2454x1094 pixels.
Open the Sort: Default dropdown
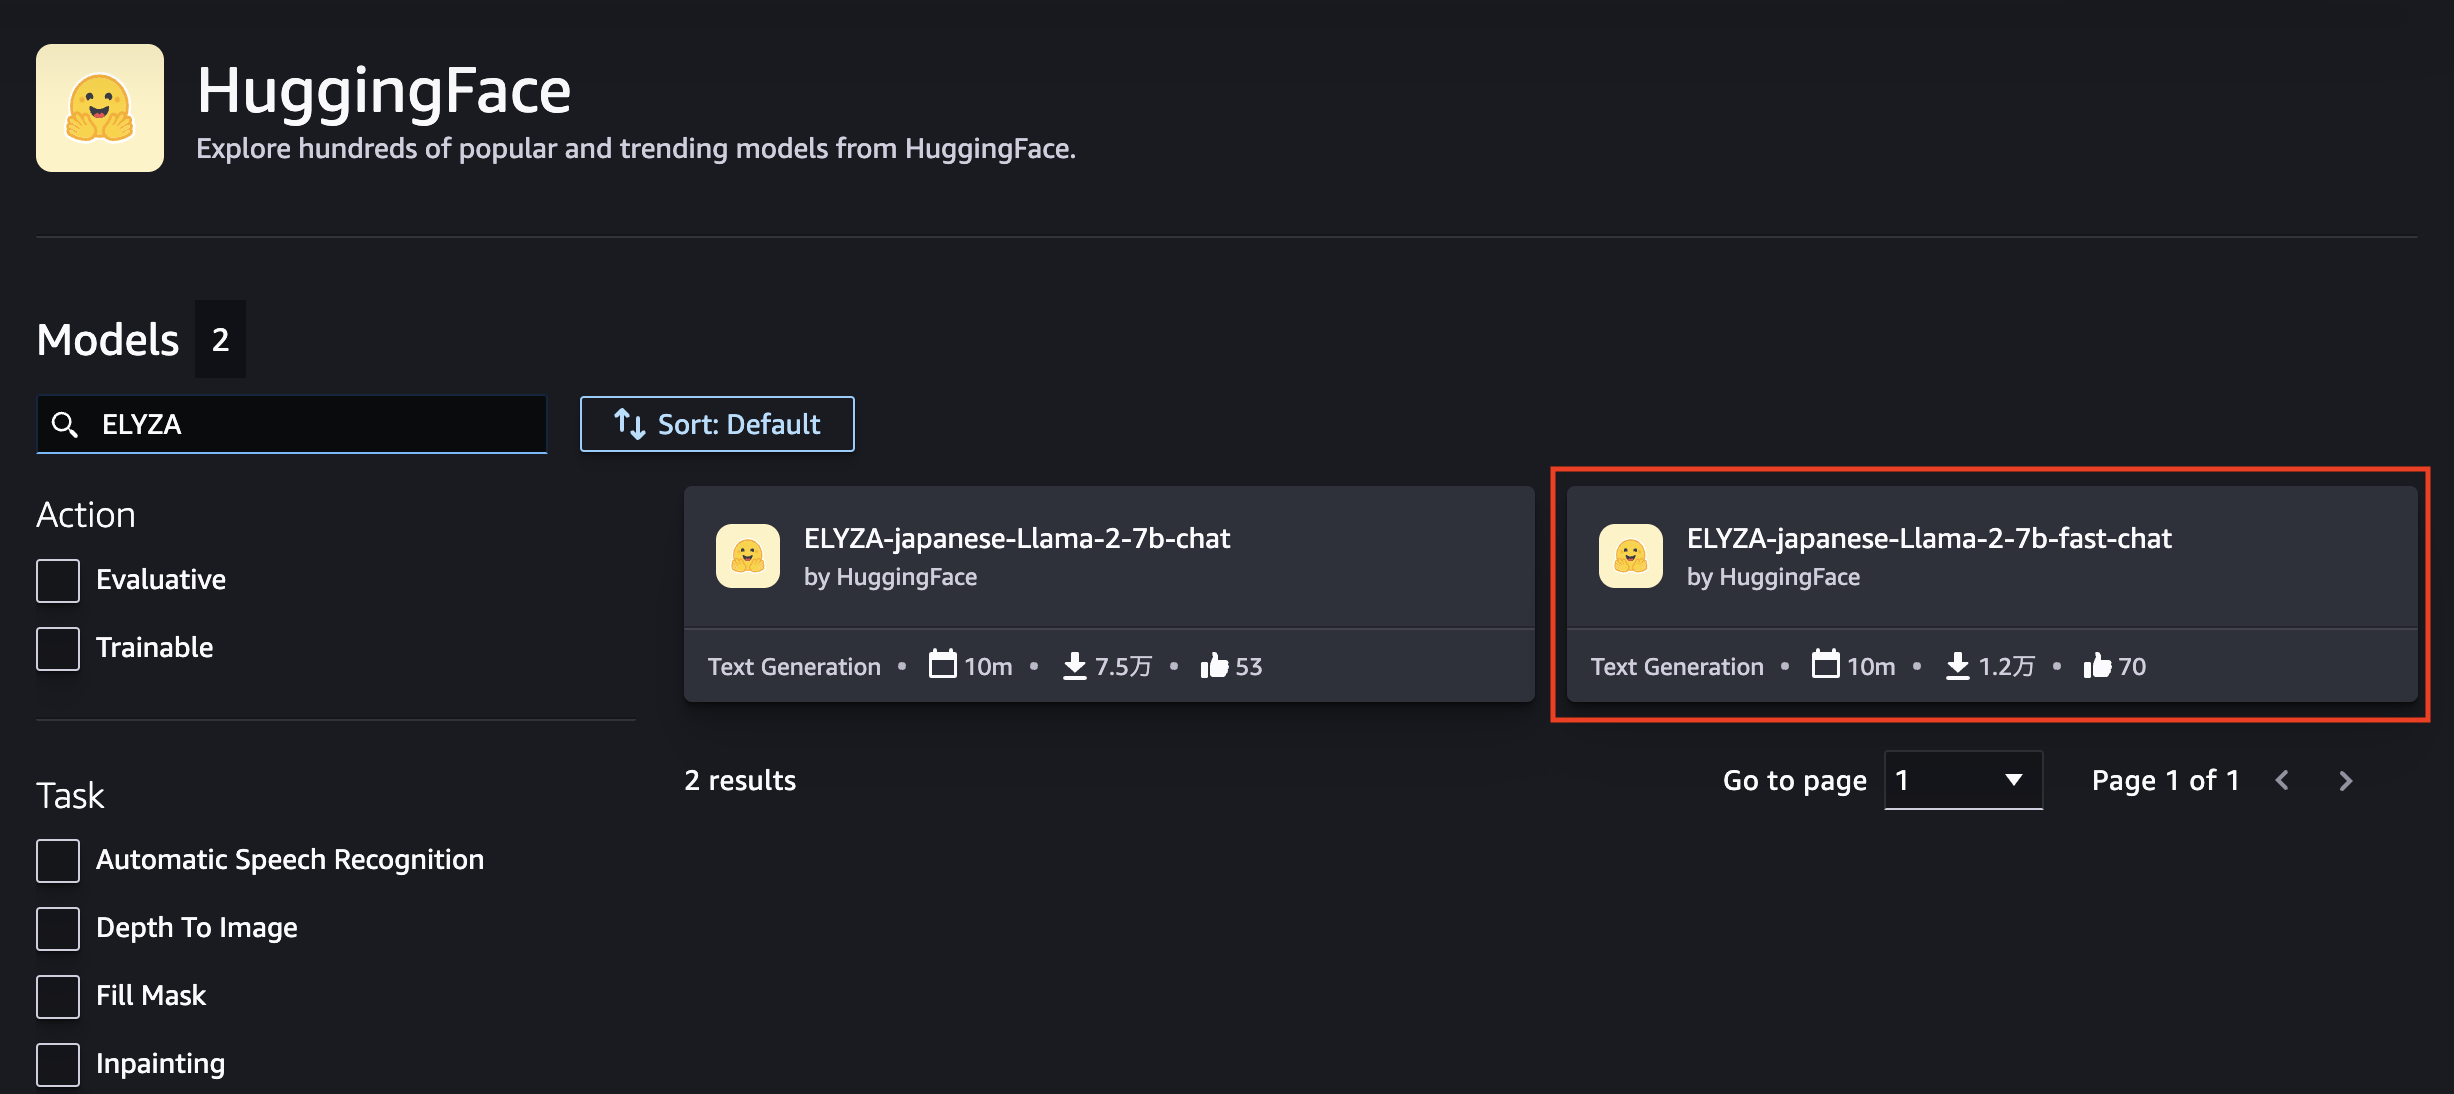coord(717,424)
